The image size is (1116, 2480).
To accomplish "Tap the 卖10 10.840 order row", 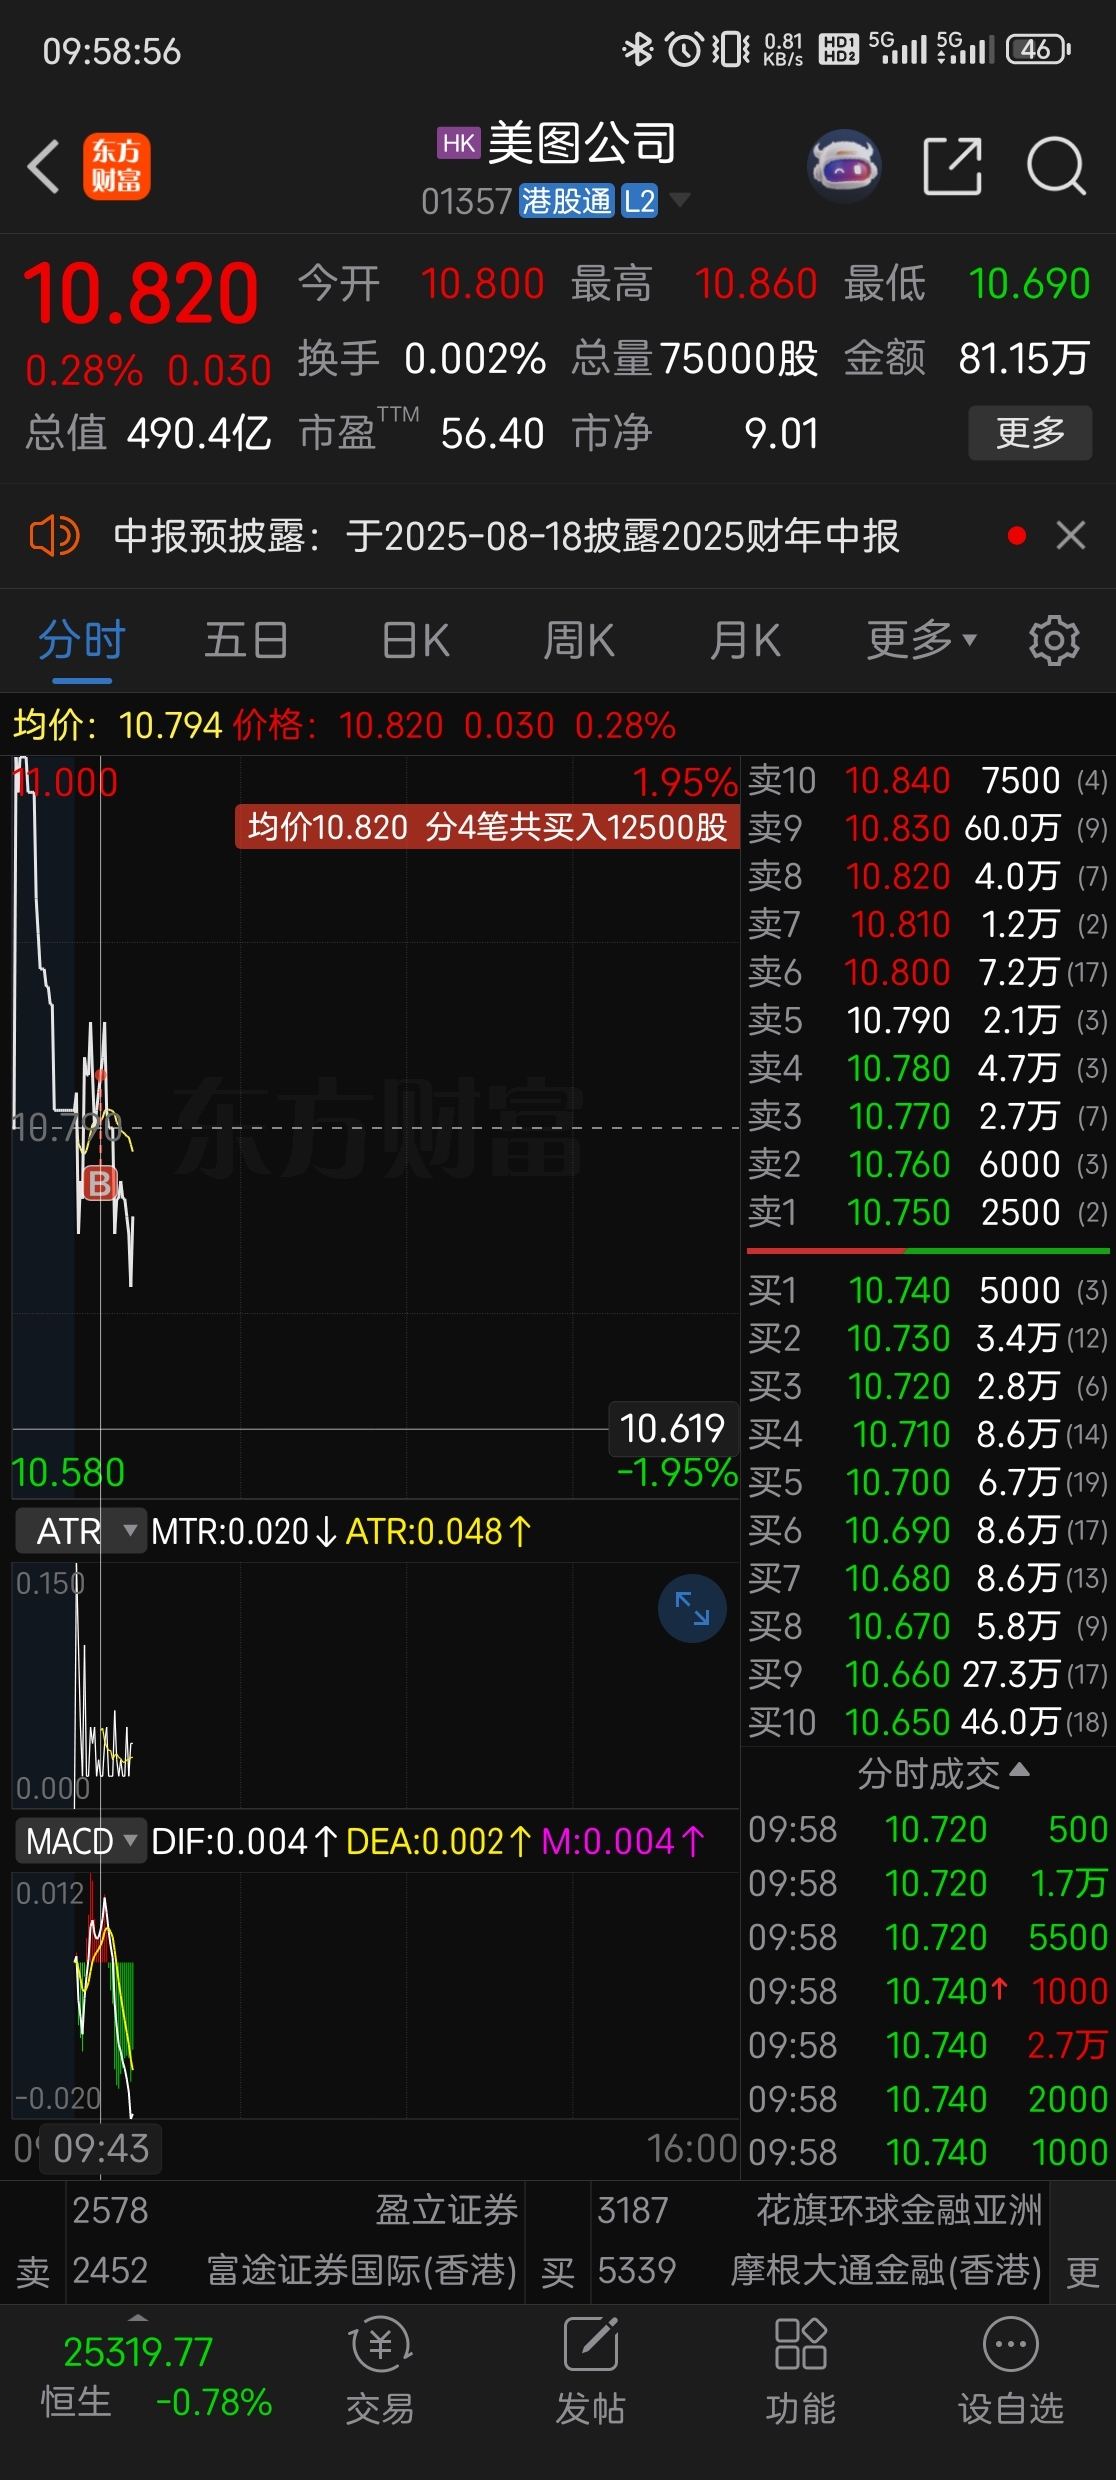I will pos(928,780).
